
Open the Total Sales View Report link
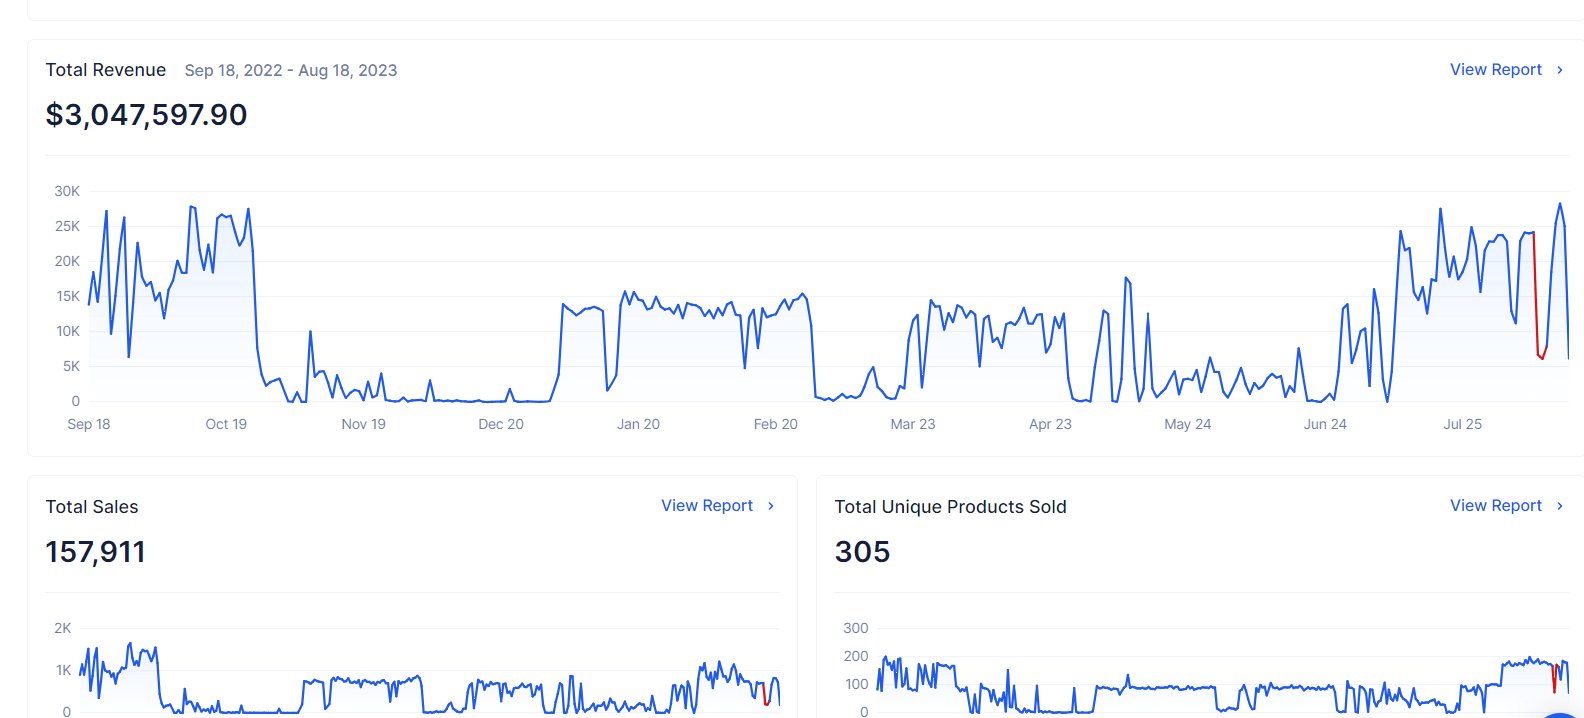[x=706, y=506]
